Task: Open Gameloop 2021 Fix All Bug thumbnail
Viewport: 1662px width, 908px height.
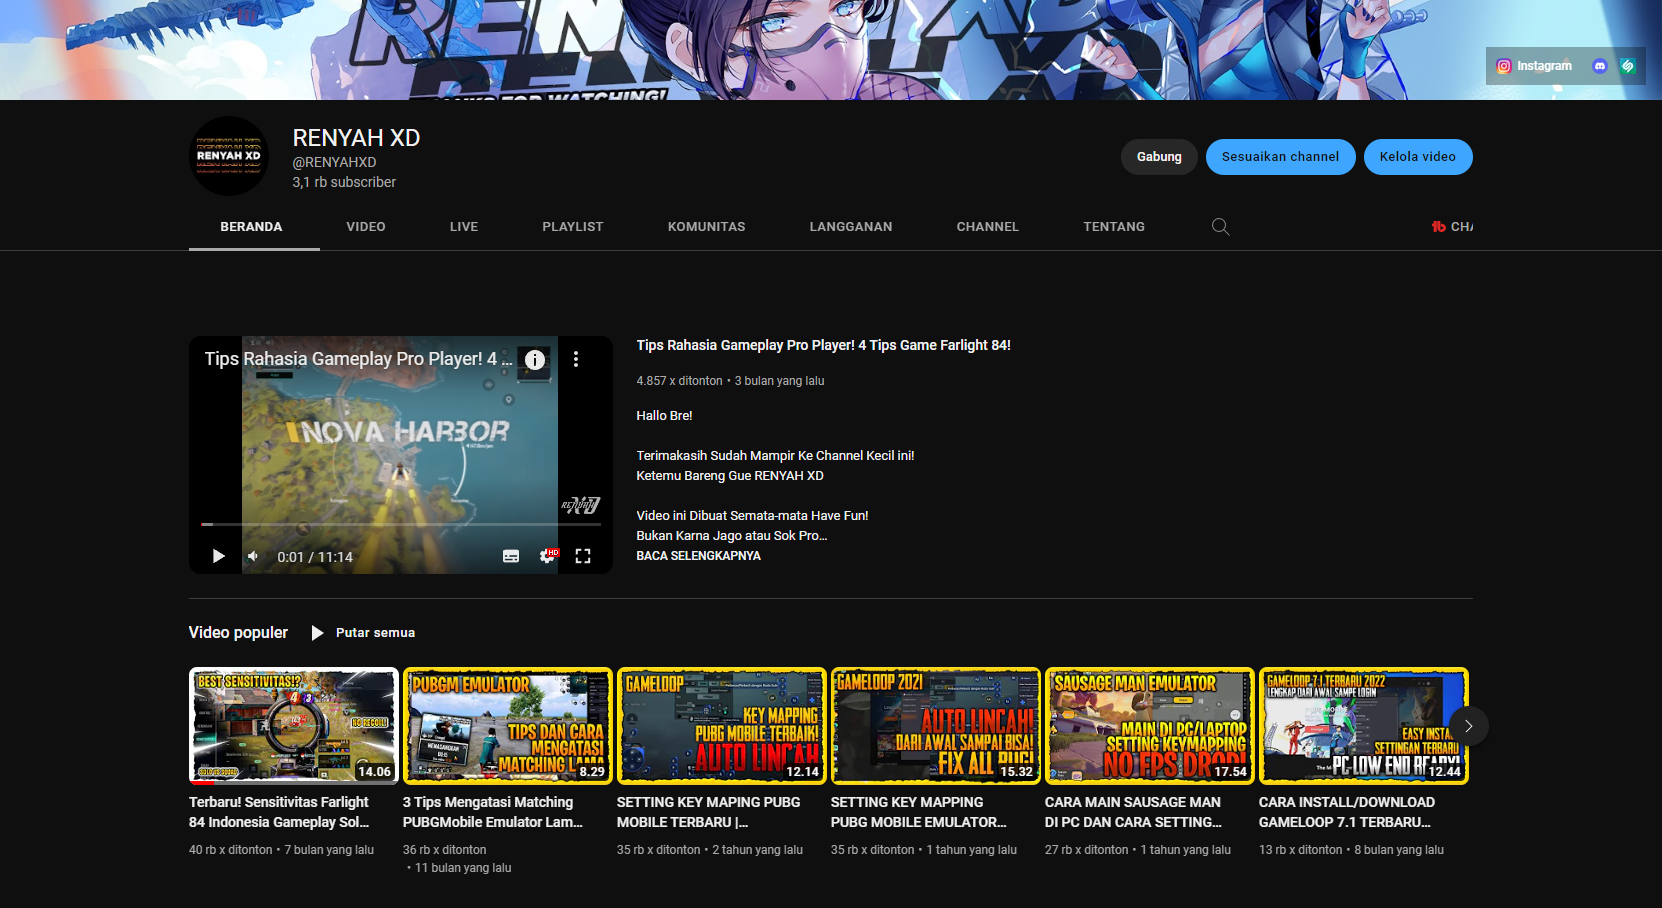Action: coord(935,726)
